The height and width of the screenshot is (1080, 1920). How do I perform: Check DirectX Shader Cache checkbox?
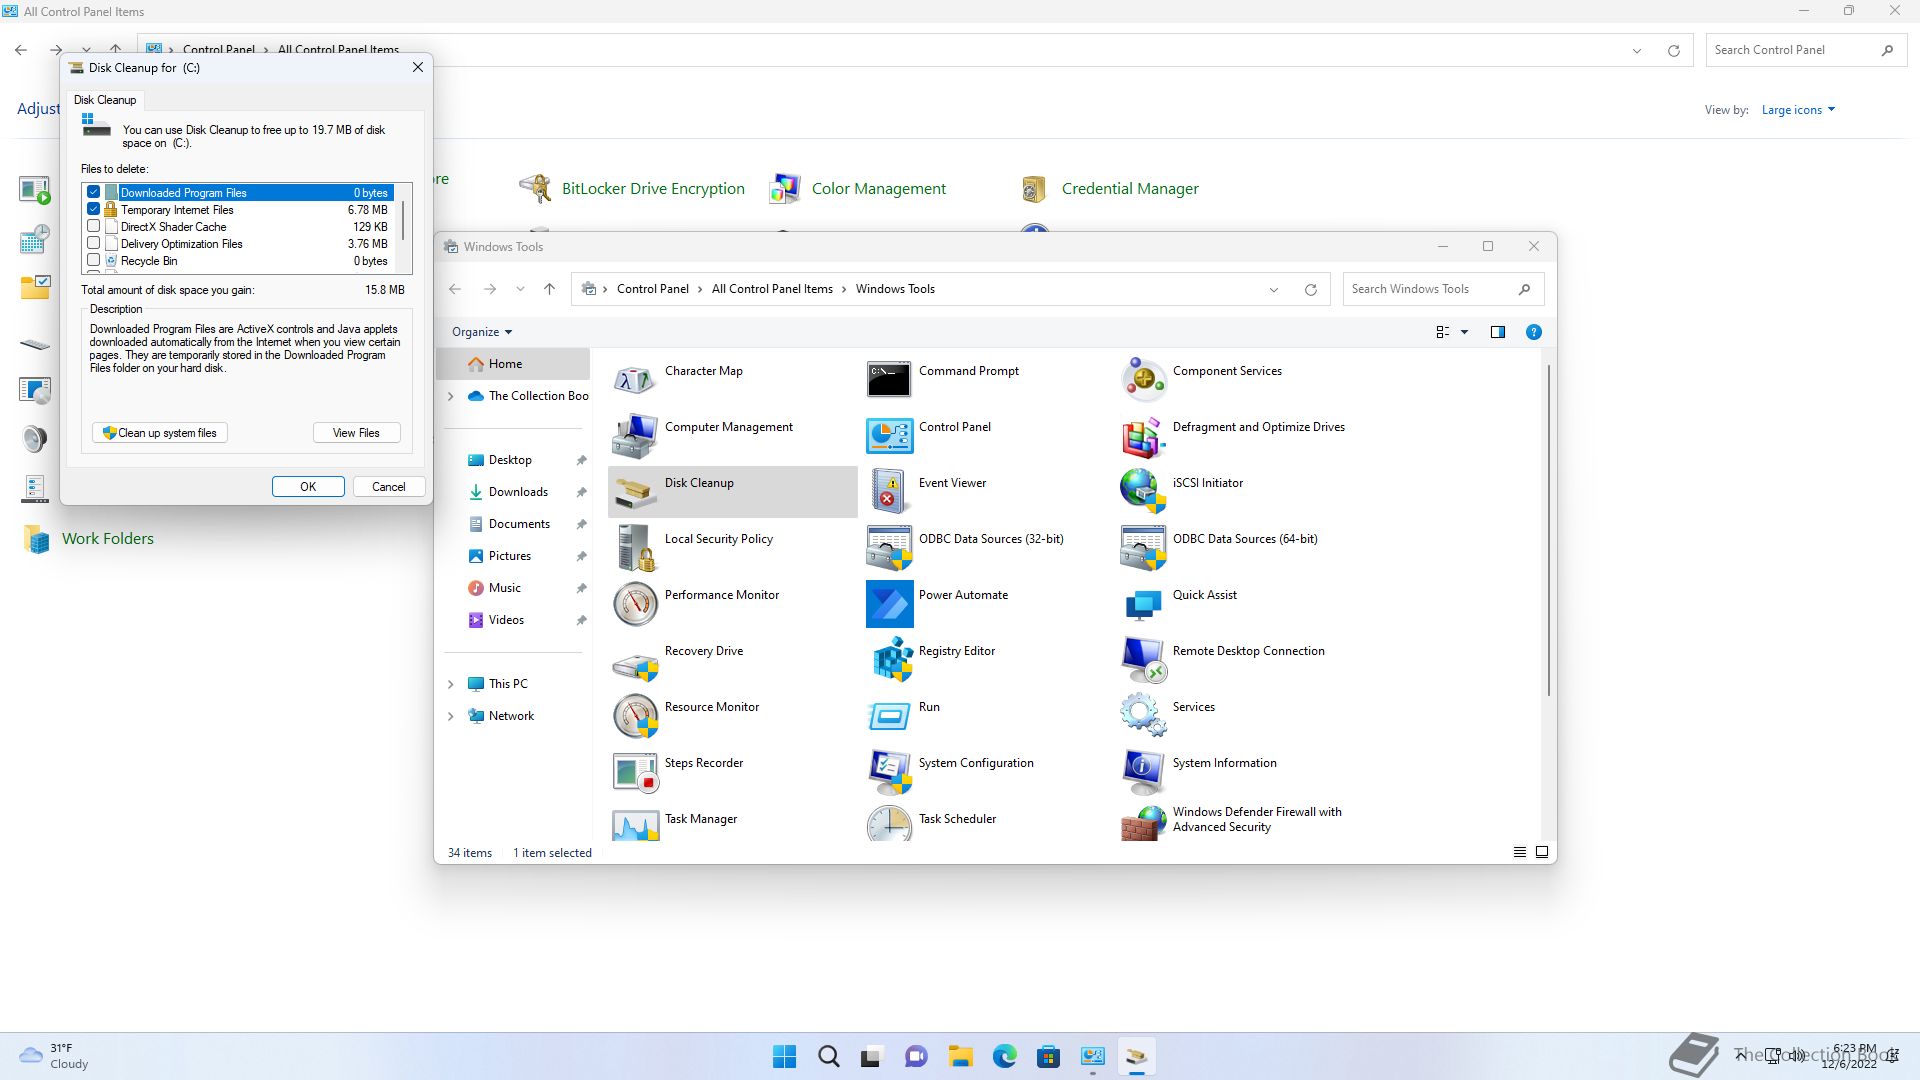tap(94, 226)
